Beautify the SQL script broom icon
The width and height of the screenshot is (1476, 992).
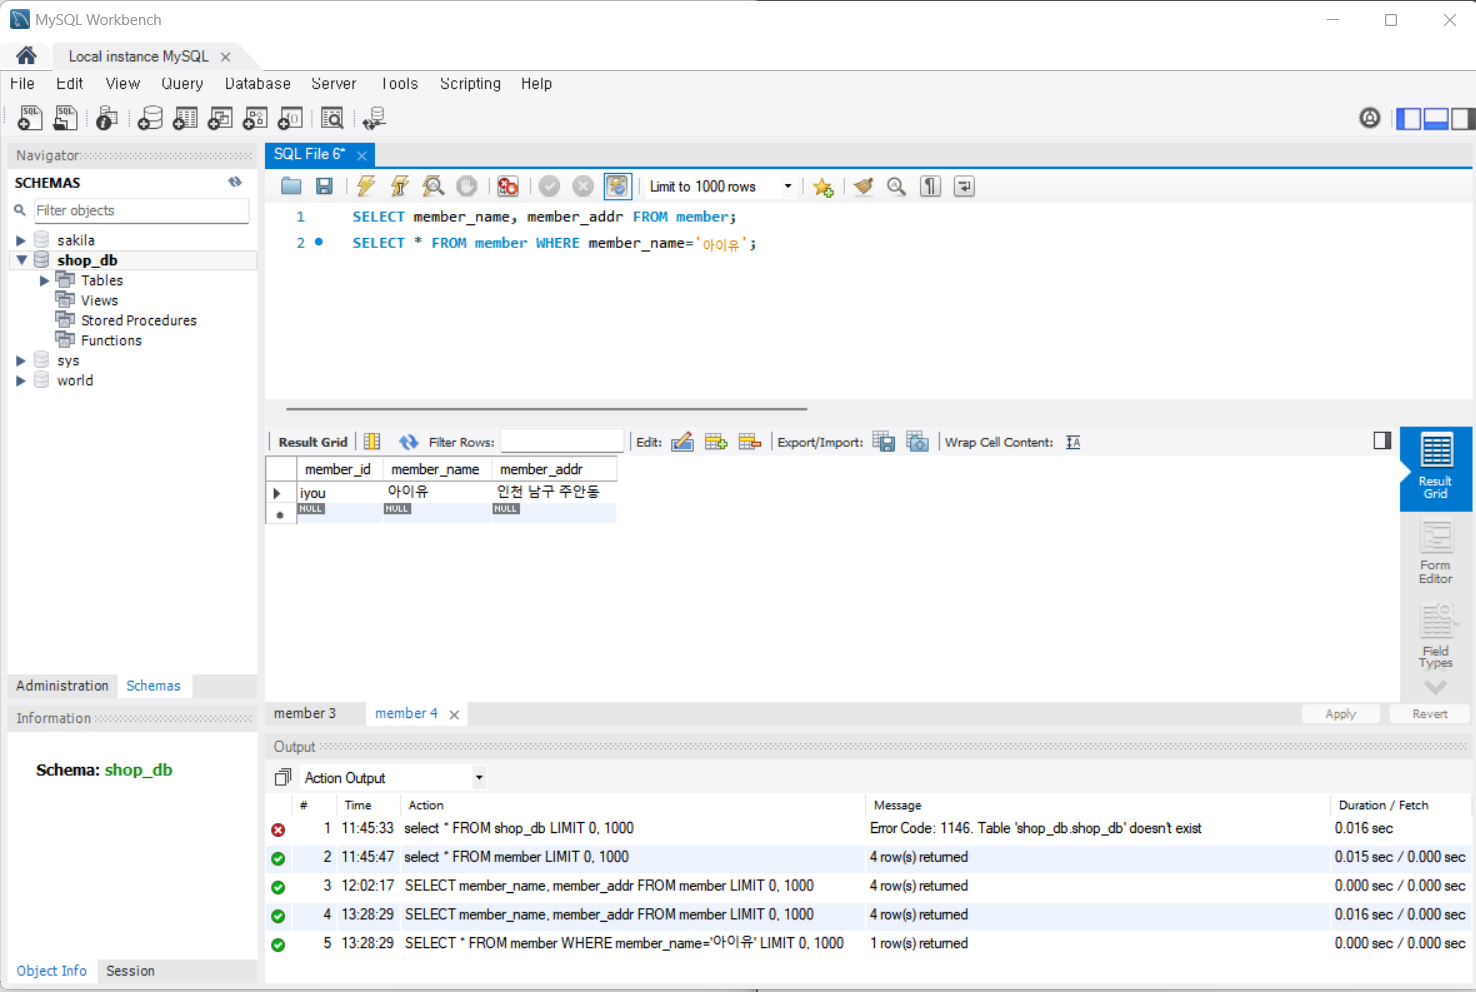pyautogui.click(x=863, y=186)
